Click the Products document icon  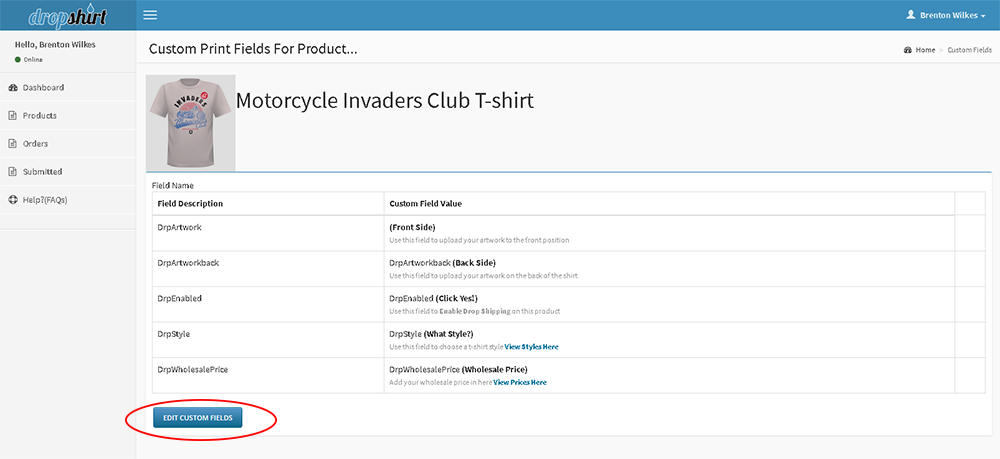[12, 116]
